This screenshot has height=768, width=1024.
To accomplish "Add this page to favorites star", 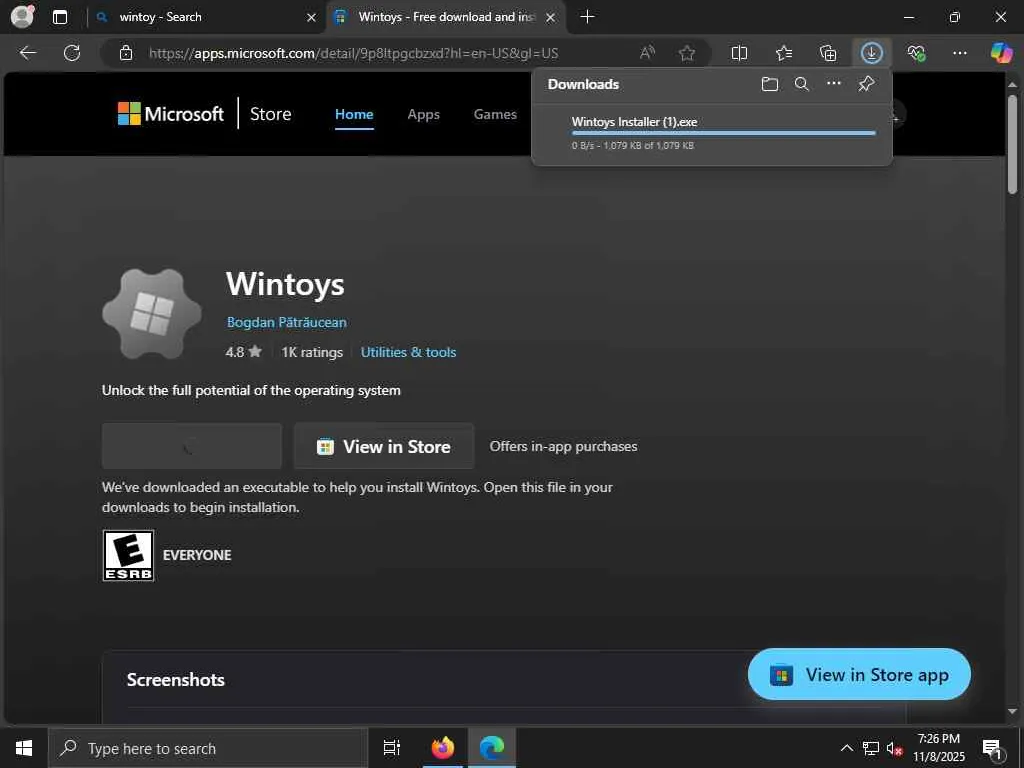I will (686, 53).
